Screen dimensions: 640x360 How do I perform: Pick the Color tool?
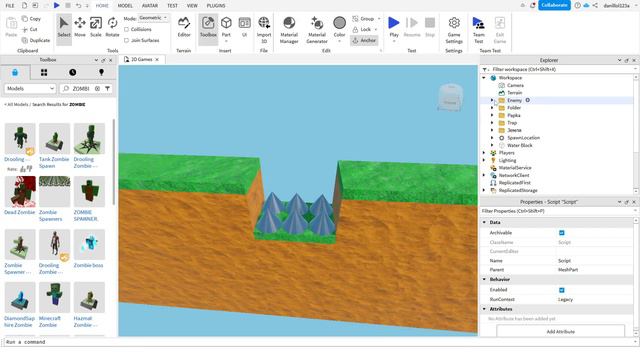[x=339, y=27]
